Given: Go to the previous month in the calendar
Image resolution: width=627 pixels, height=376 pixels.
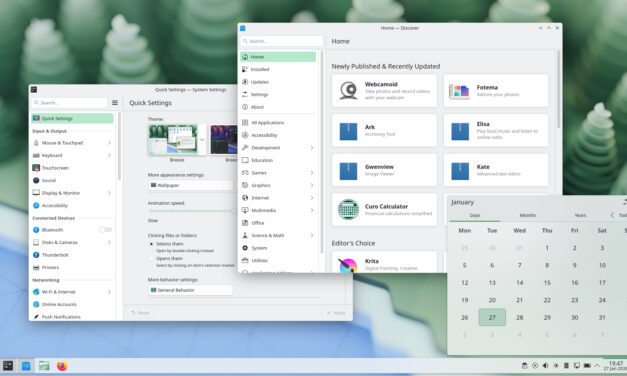Looking at the screenshot, I should coord(612,215).
